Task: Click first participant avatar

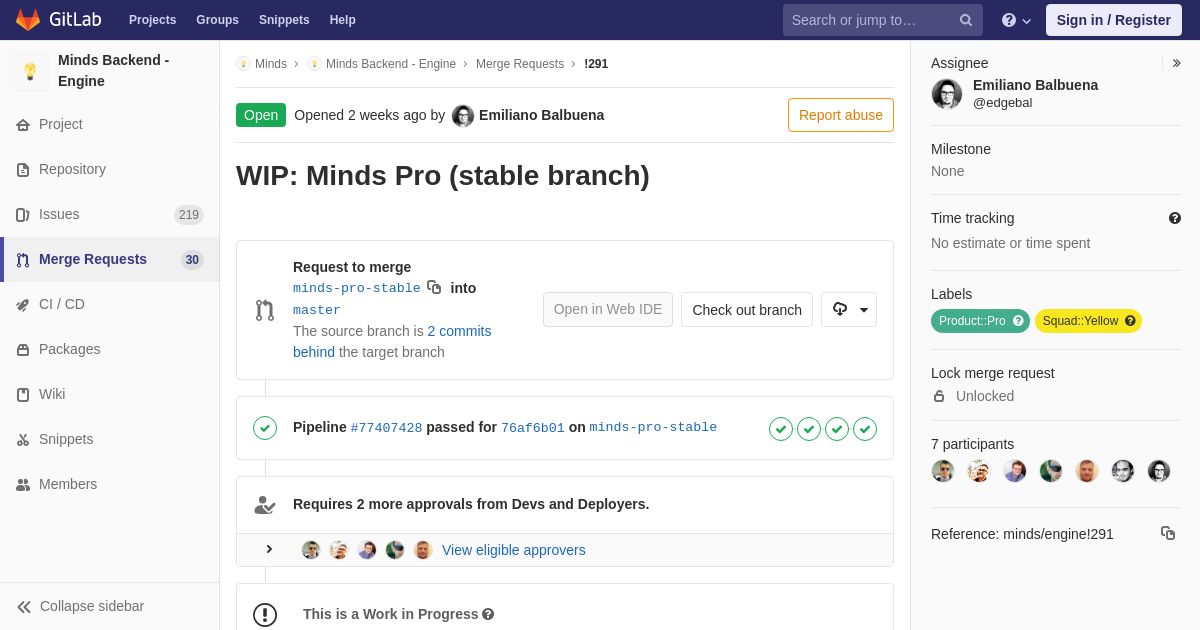Action: point(943,471)
